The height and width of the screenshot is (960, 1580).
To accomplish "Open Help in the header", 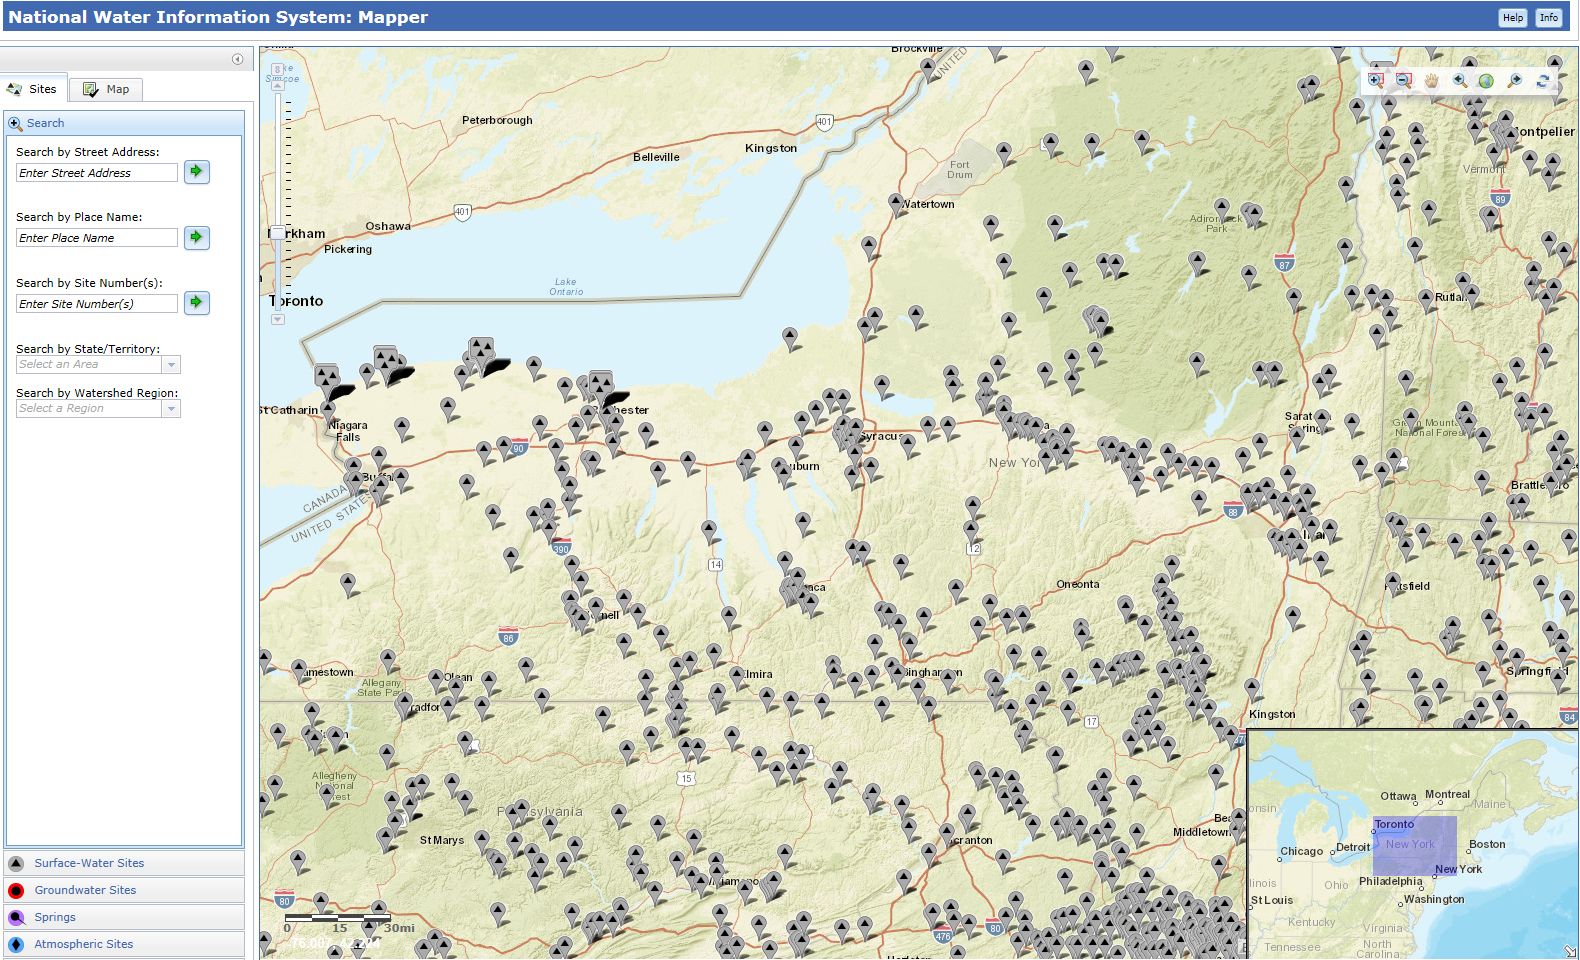I will click(x=1512, y=17).
